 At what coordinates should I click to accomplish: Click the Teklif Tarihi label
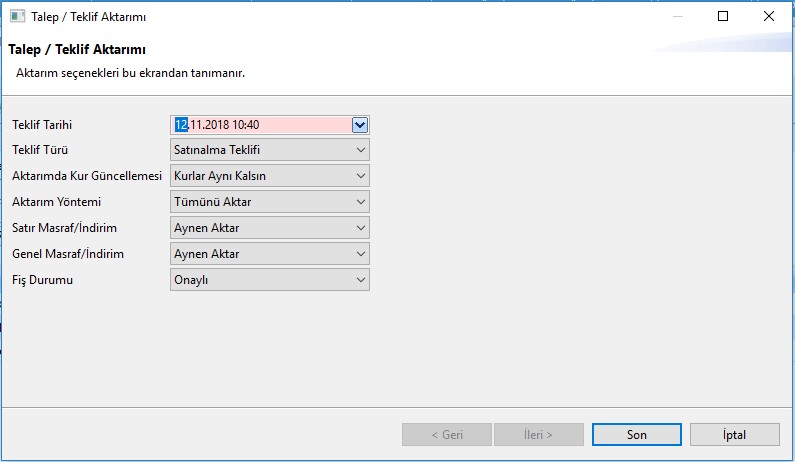coord(43,125)
